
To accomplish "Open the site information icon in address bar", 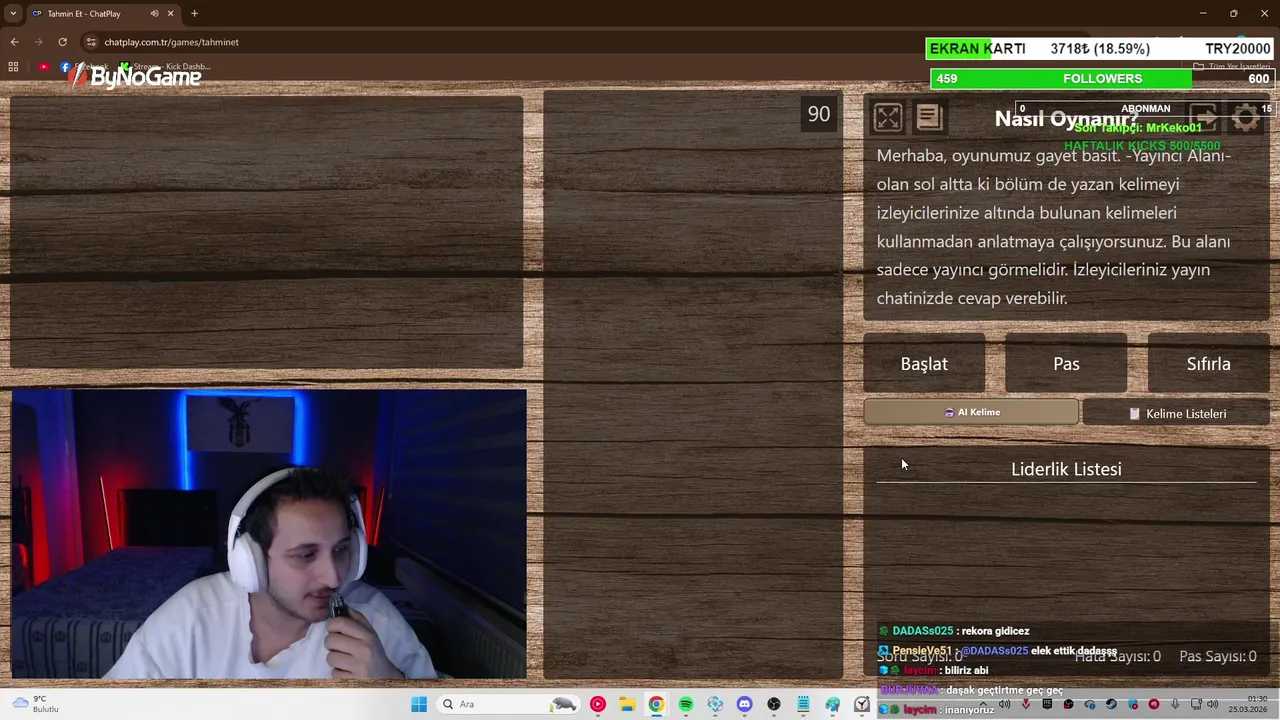I will (x=91, y=42).
